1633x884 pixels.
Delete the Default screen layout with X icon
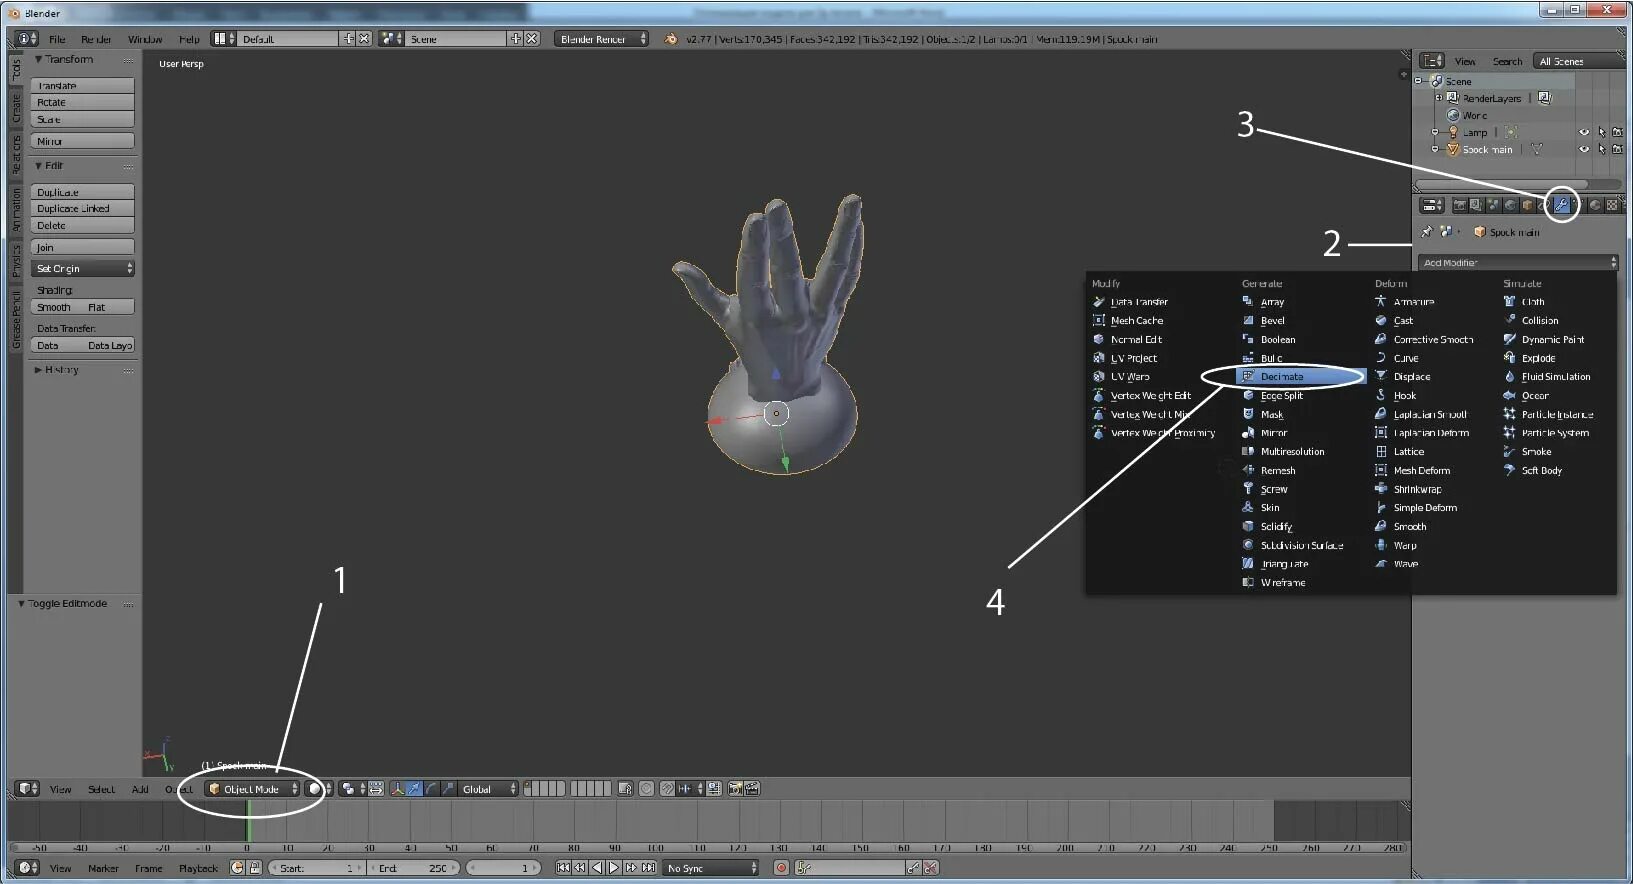click(364, 39)
